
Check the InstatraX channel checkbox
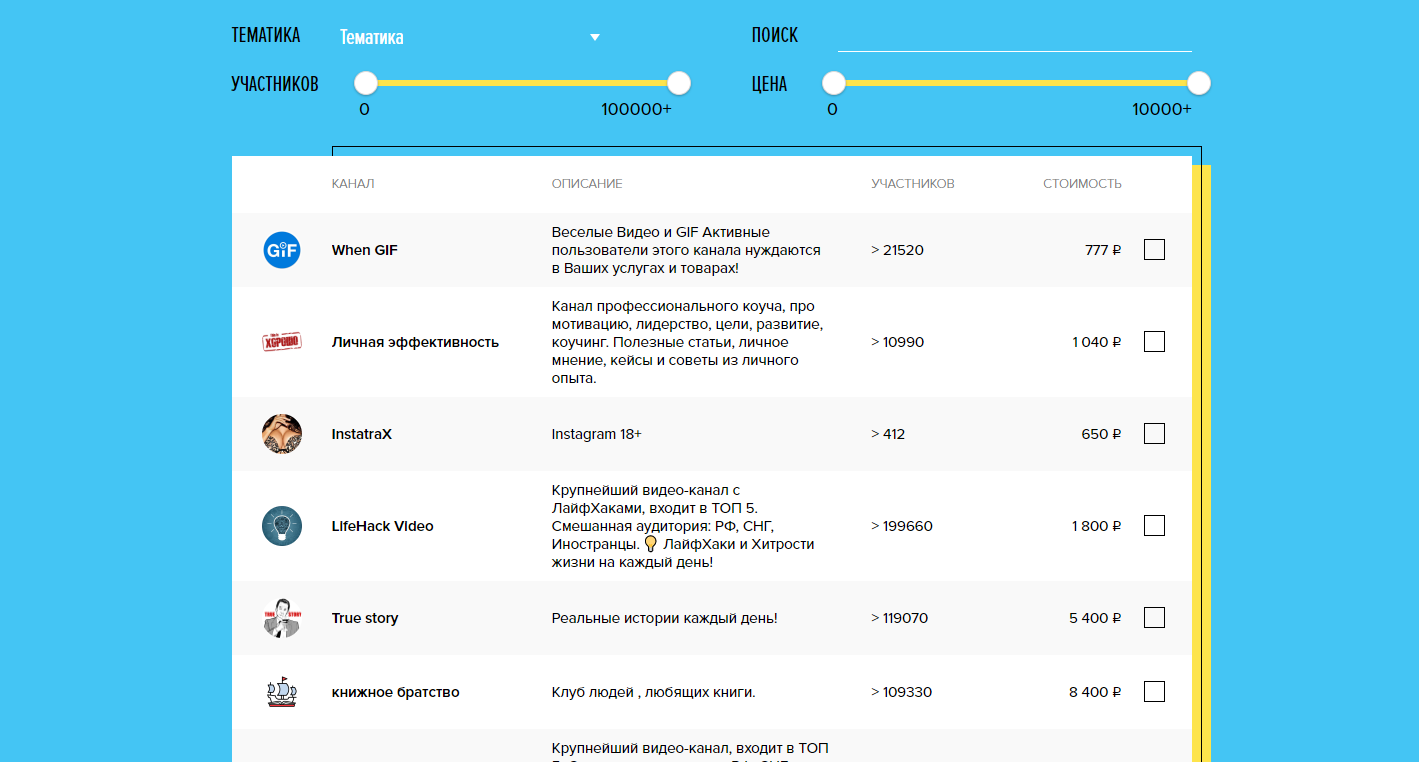[1154, 434]
